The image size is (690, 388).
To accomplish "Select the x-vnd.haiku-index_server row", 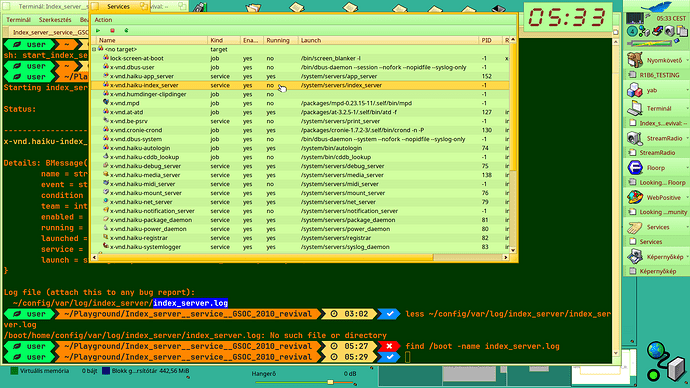I will [x=300, y=85].
